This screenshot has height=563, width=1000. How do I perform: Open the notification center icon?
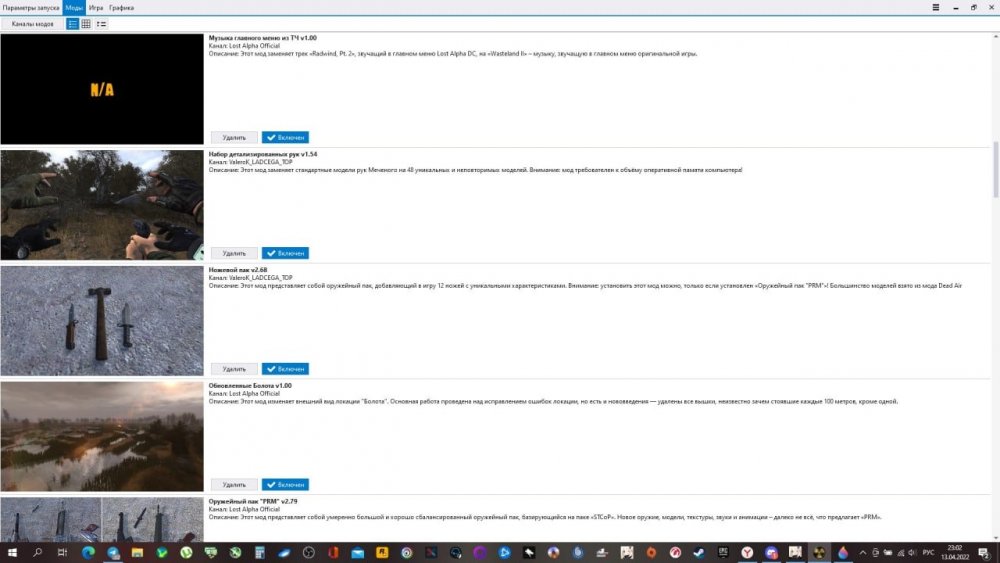coord(984,552)
